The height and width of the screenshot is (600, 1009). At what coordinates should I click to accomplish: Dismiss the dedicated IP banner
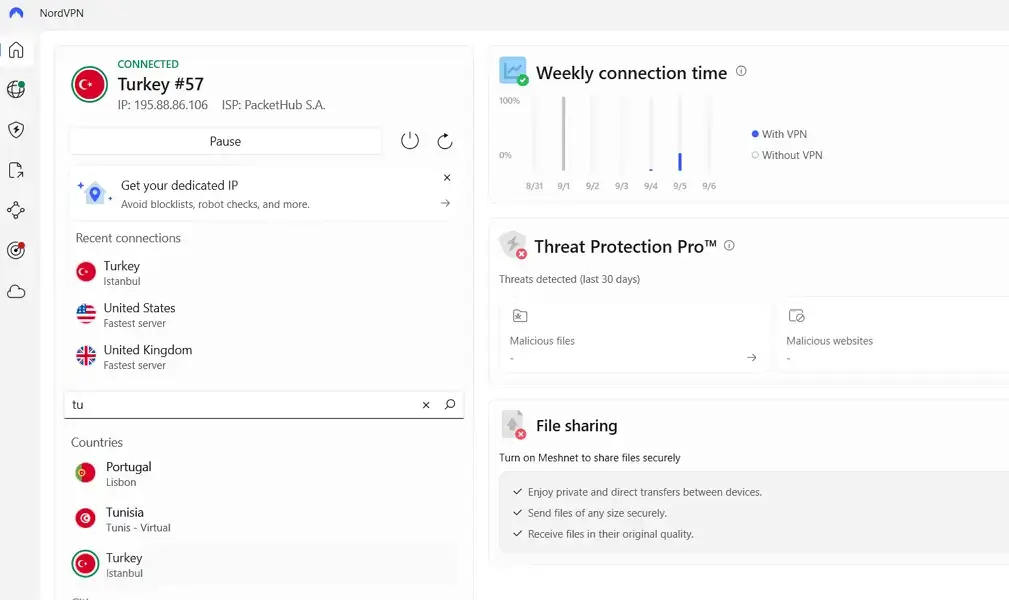[447, 178]
